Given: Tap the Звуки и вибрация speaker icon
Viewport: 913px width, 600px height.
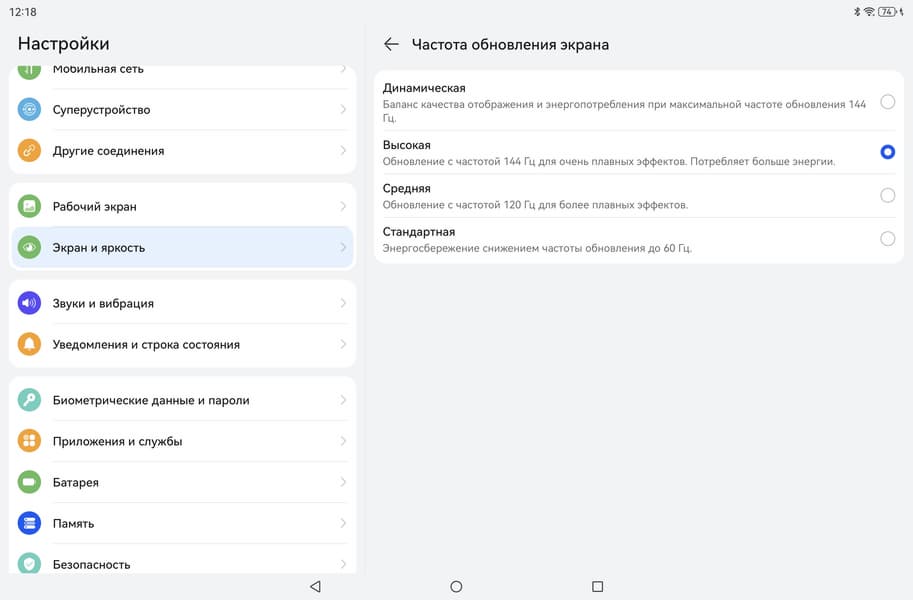Looking at the screenshot, I should coord(29,303).
